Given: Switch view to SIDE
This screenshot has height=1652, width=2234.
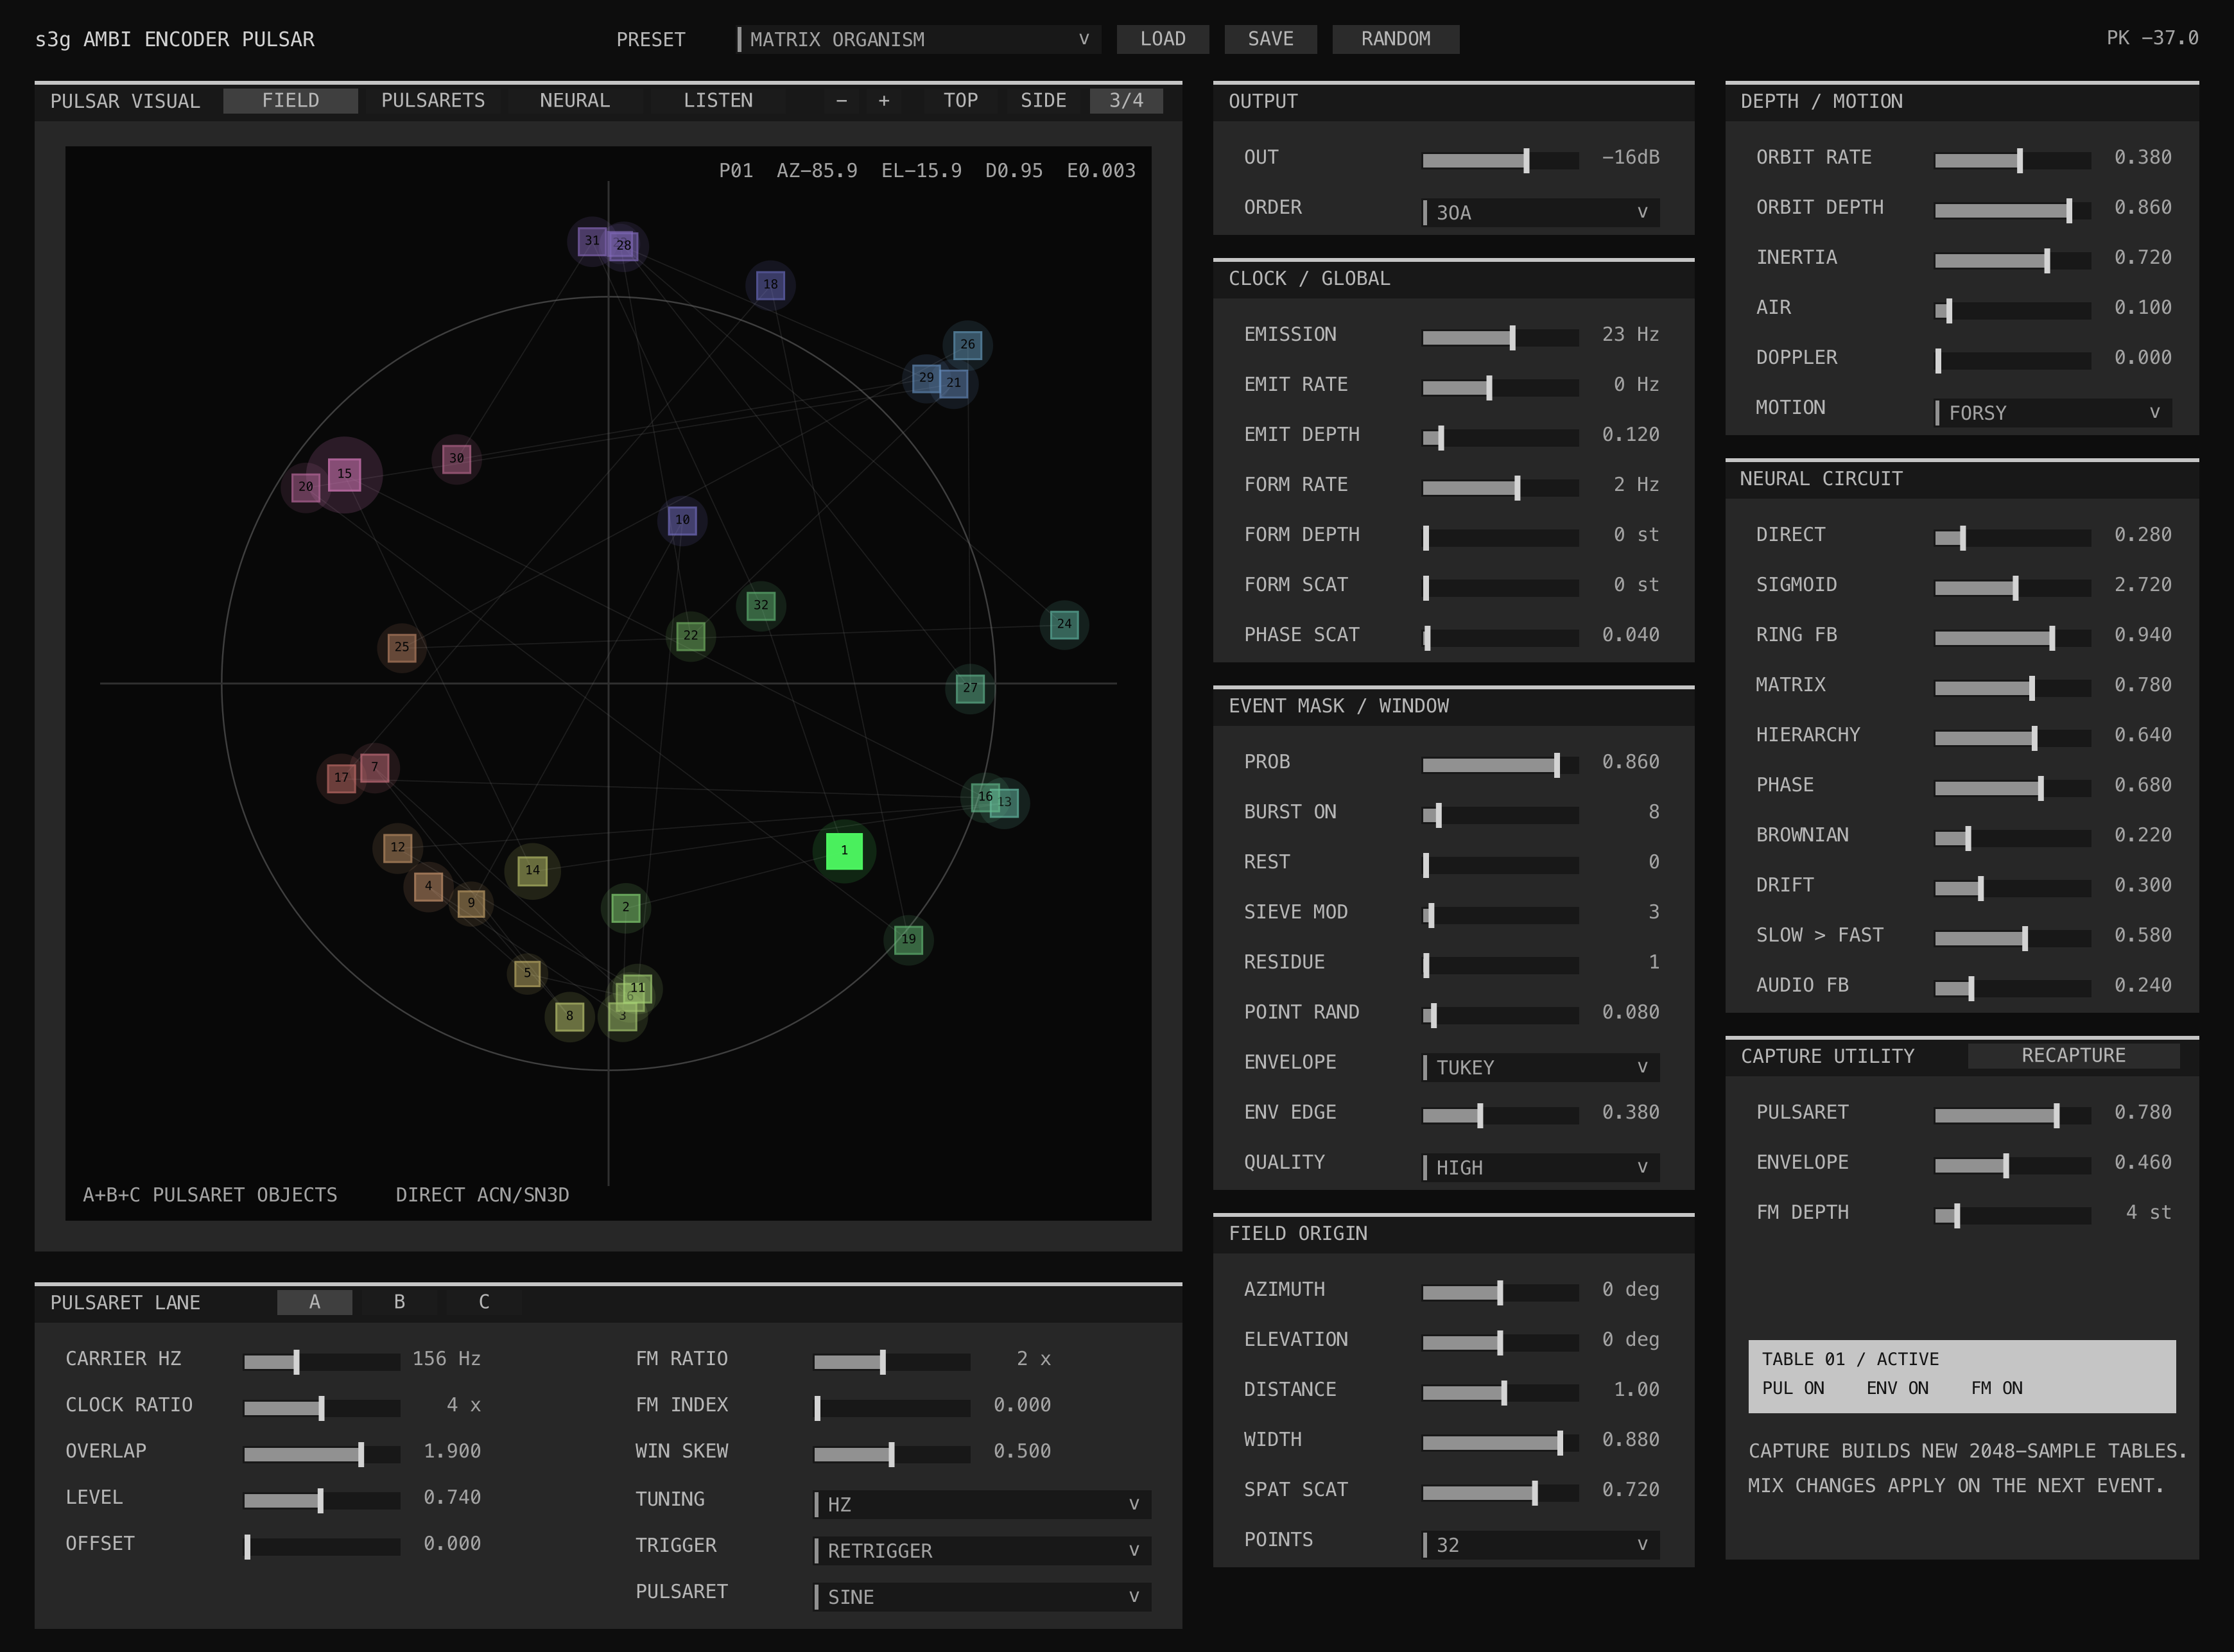Looking at the screenshot, I should click(1043, 101).
